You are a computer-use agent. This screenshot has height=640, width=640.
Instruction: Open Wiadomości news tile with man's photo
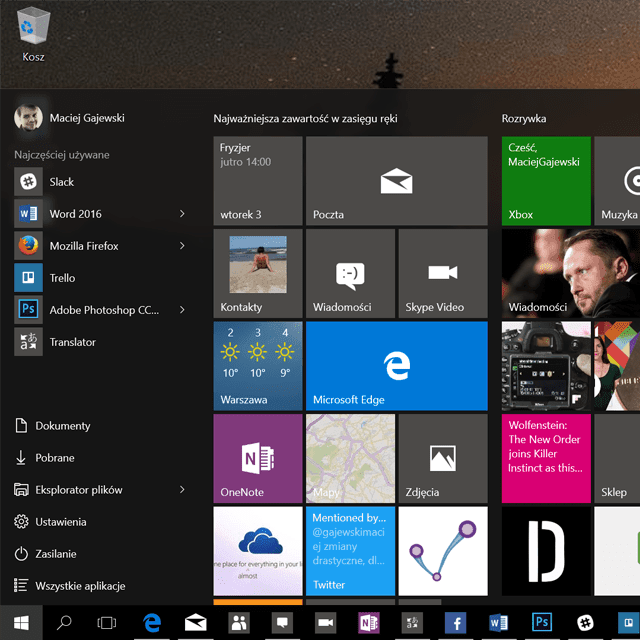[x=571, y=273]
